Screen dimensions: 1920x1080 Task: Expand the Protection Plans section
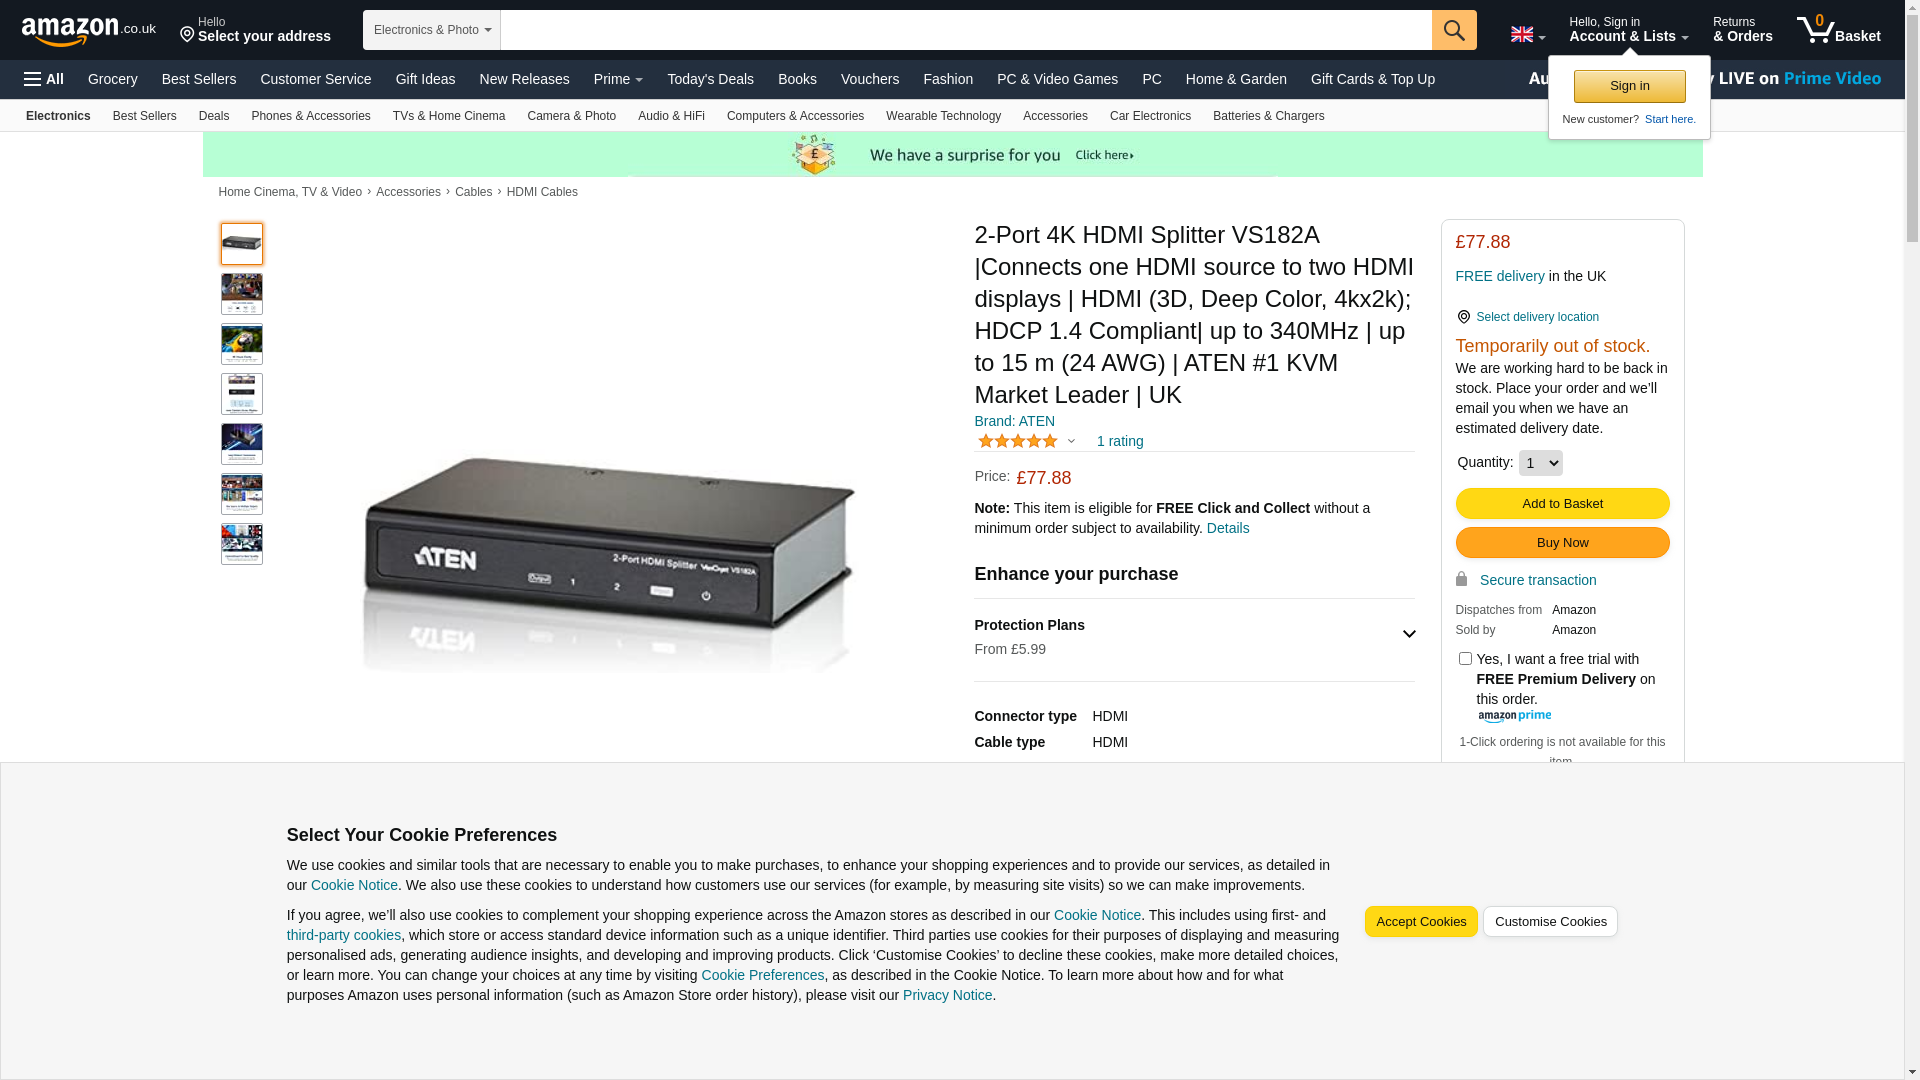1408,634
